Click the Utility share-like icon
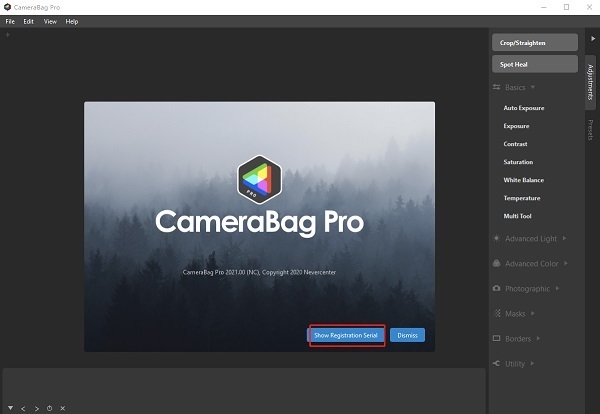The width and height of the screenshot is (600, 414). point(496,363)
